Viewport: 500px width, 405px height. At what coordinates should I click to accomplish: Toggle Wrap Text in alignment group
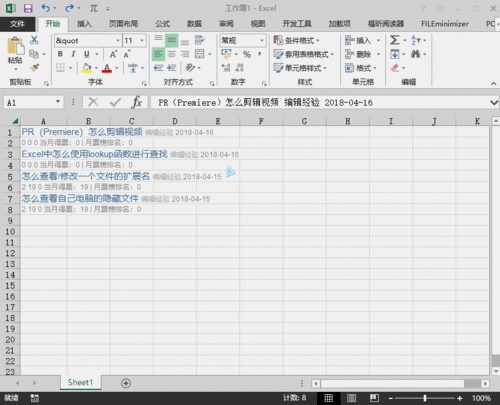200,40
